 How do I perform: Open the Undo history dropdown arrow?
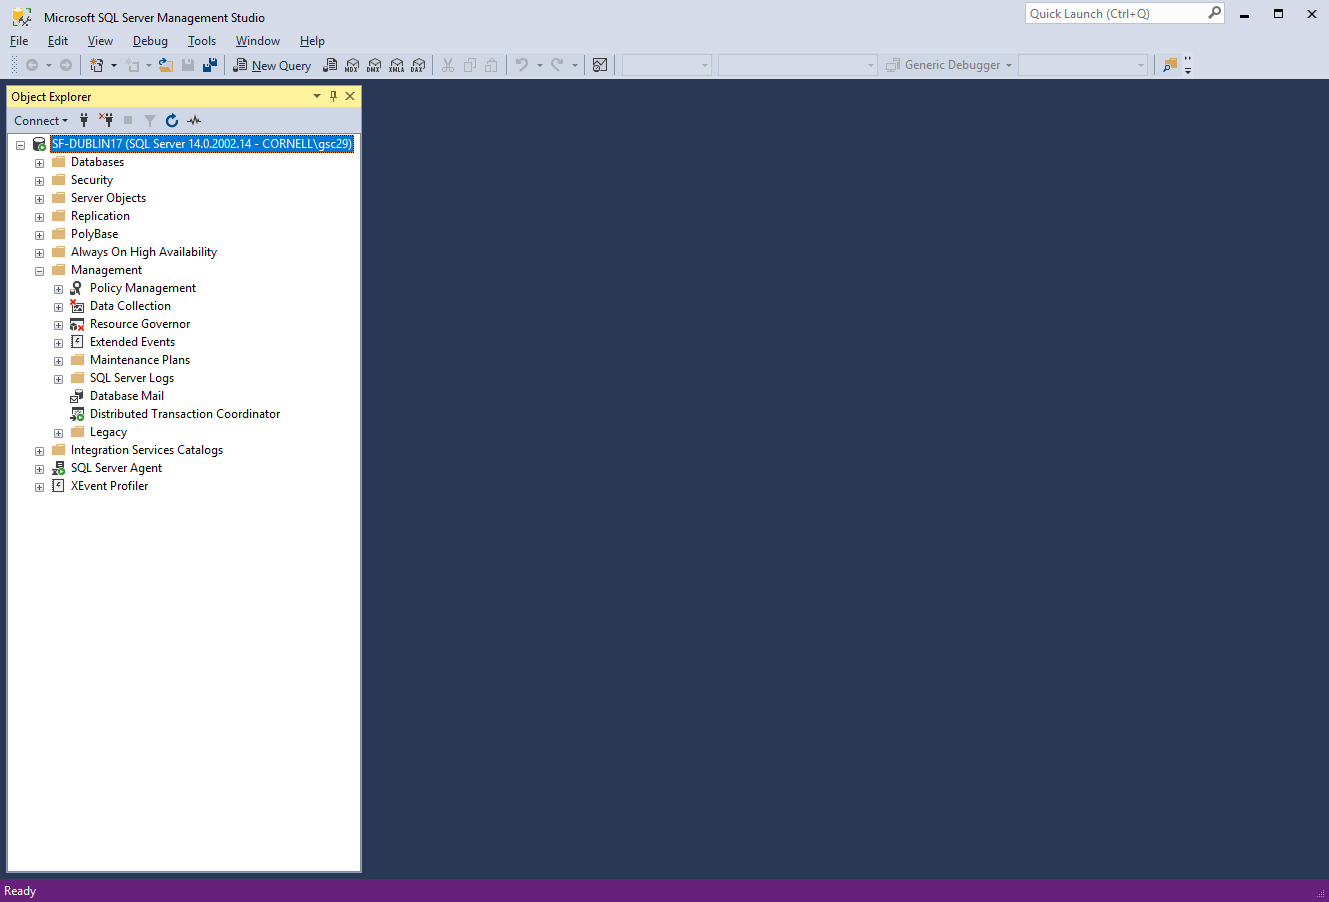[x=539, y=65]
